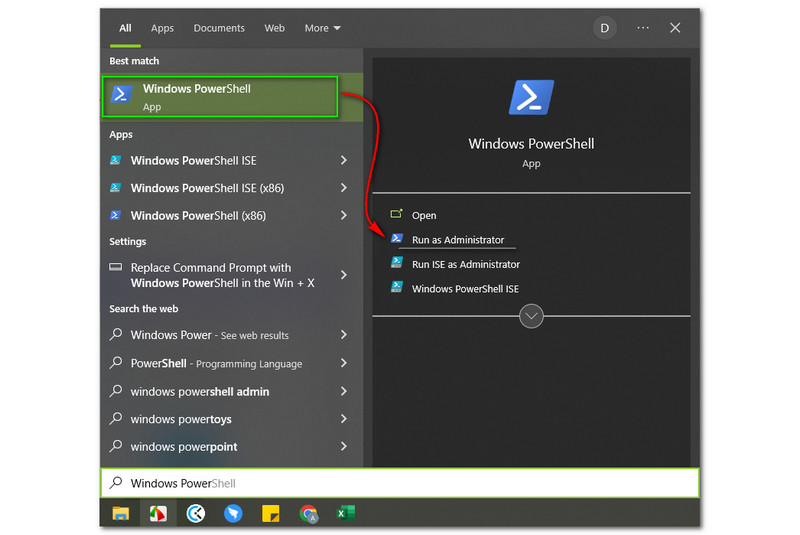Open the More filter dropdown
The height and width of the screenshot is (535, 800).
322,28
